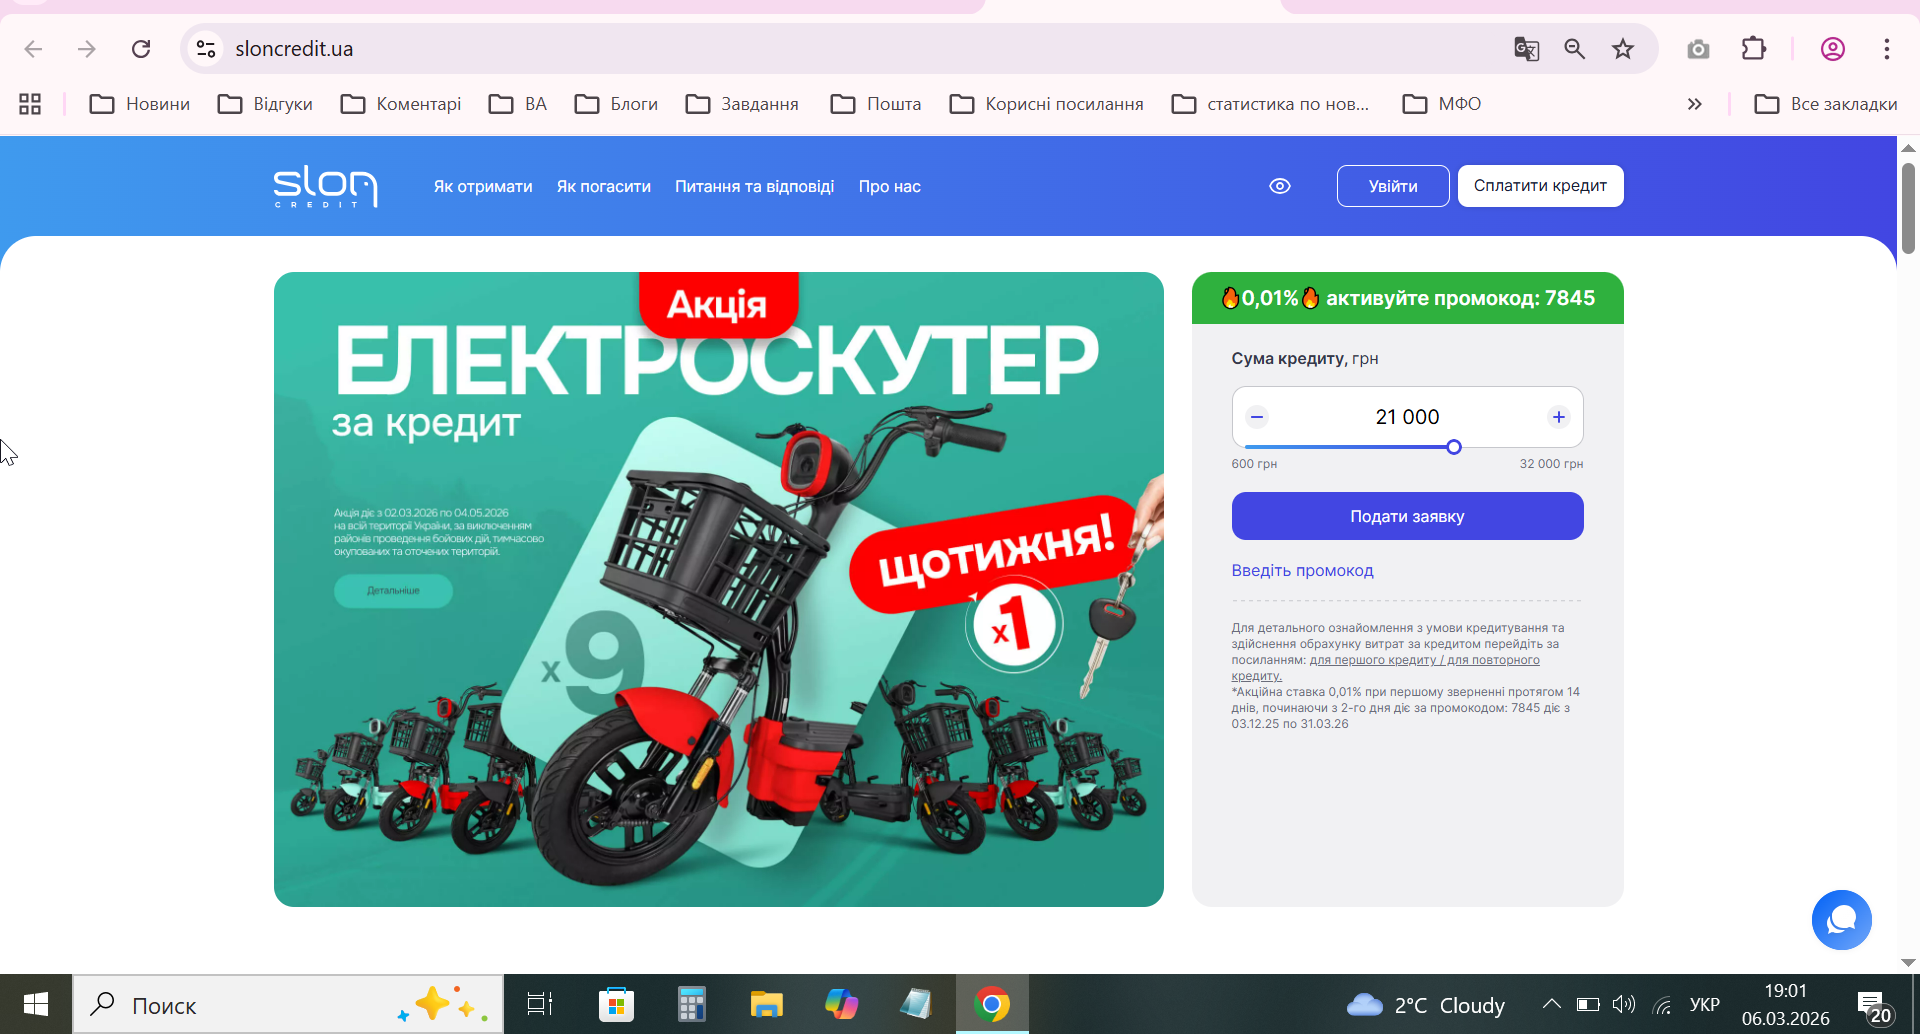Open File Explorer from the taskbar
The image size is (1920, 1034).
coord(767,1004)
